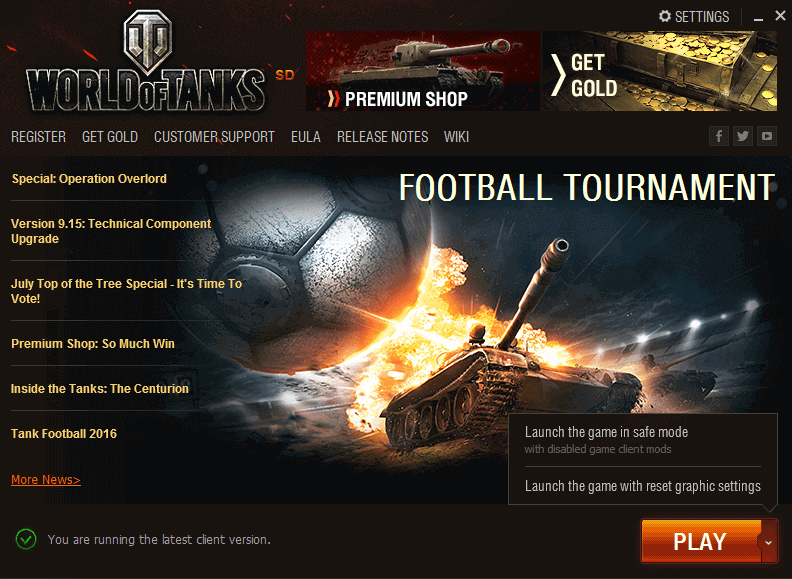
Task: Open the YouTube social icon
Action: pos(767,136)
